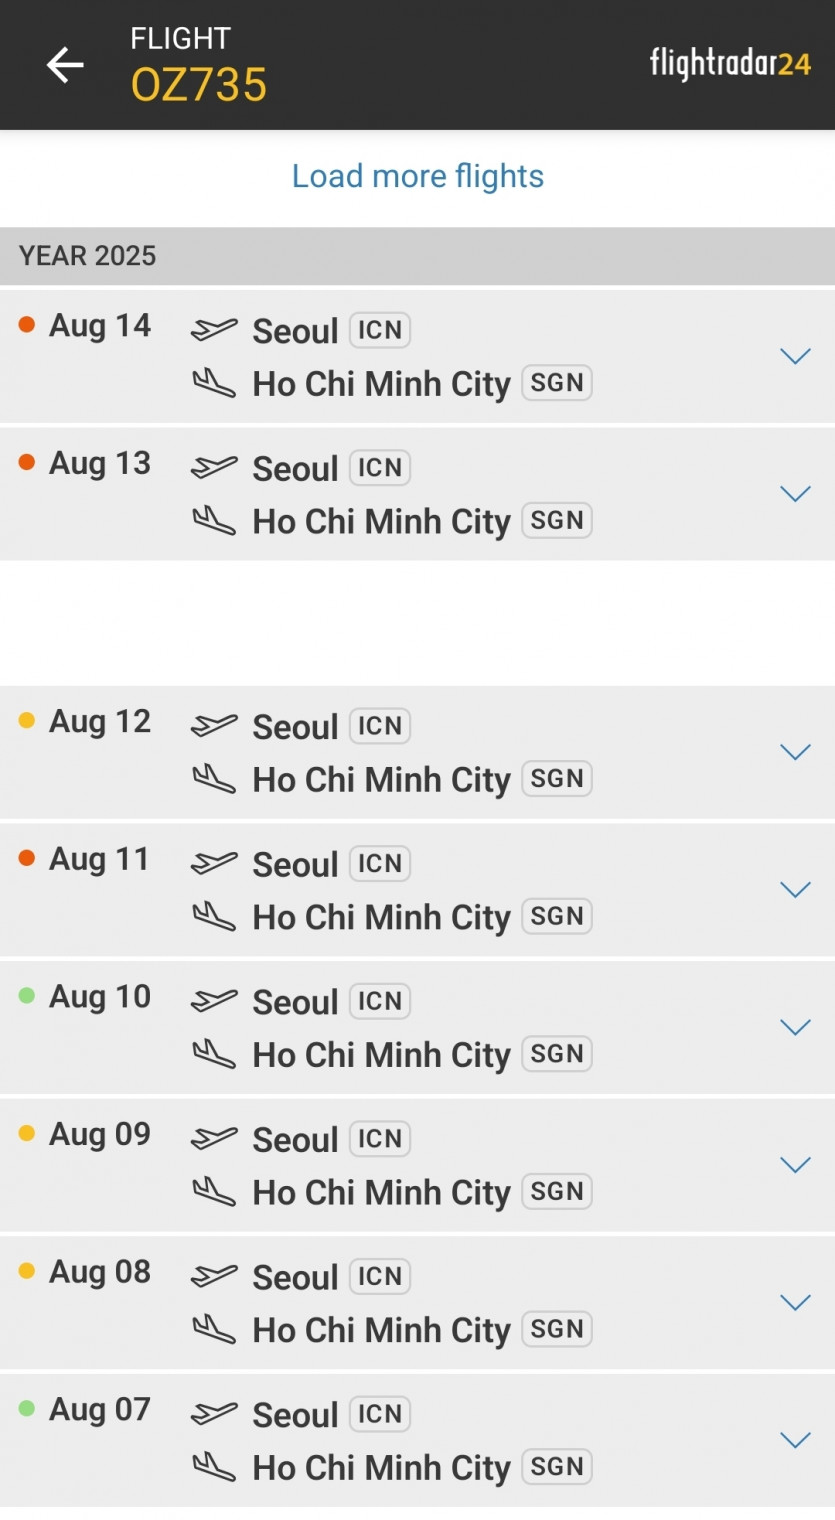The height and width of the screenshot is (1520, 835).
Task: Open Aug 11 flight dropdown chevron
Action: coord(795,890)
